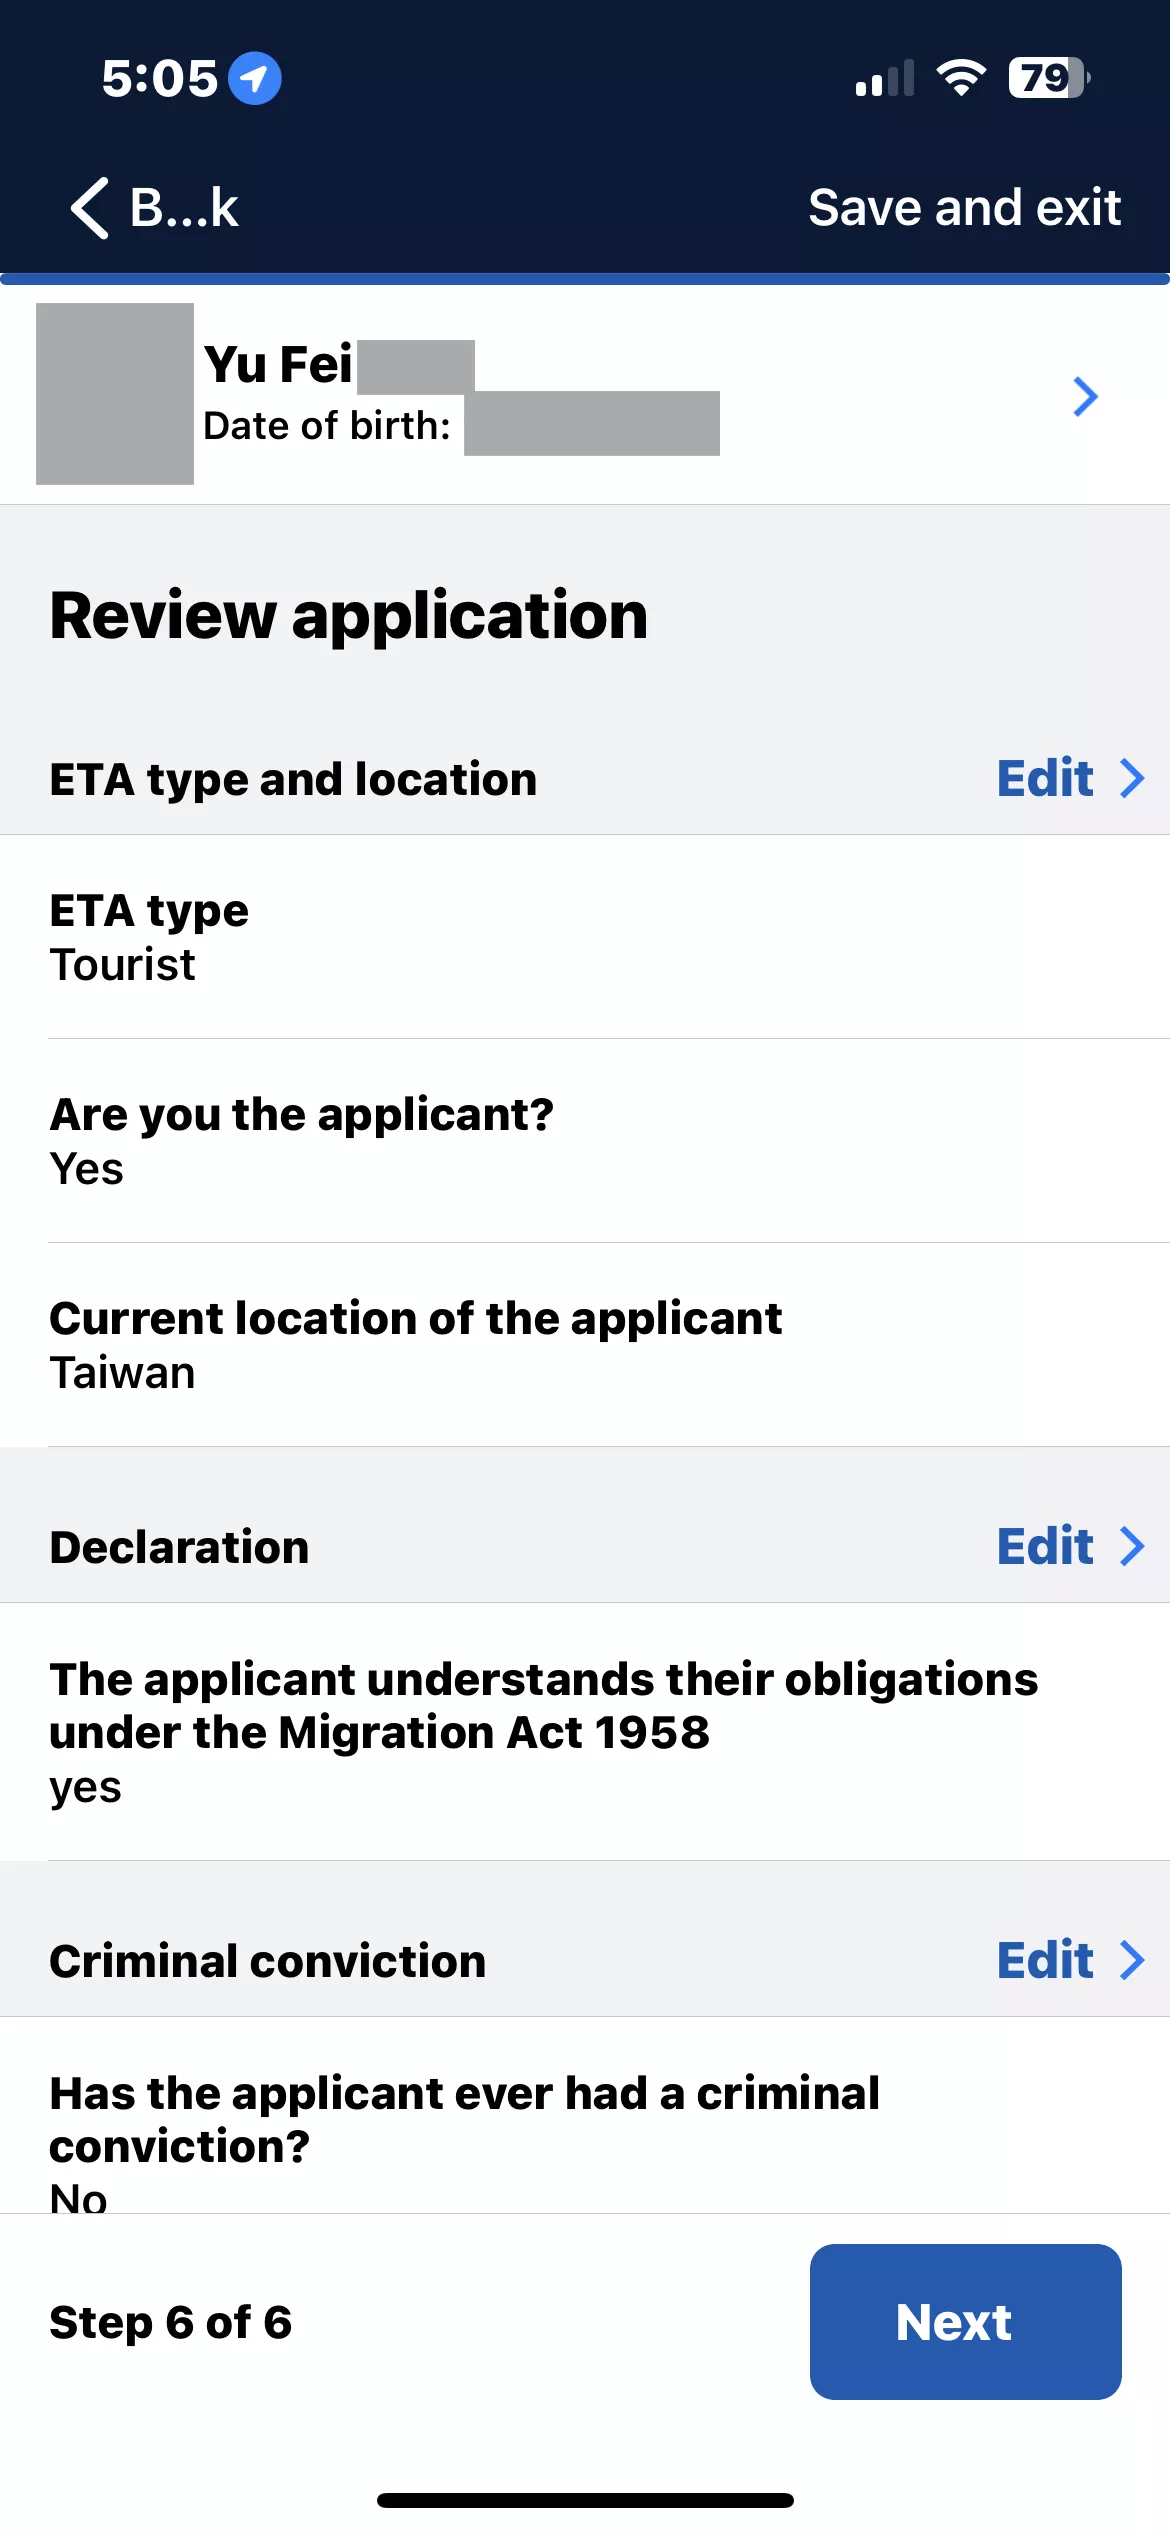Image resolution: width=1170 pixels, height=2532 pixels.
Task: Tap the location services arrow icon
Action: (x=255, y=78)
